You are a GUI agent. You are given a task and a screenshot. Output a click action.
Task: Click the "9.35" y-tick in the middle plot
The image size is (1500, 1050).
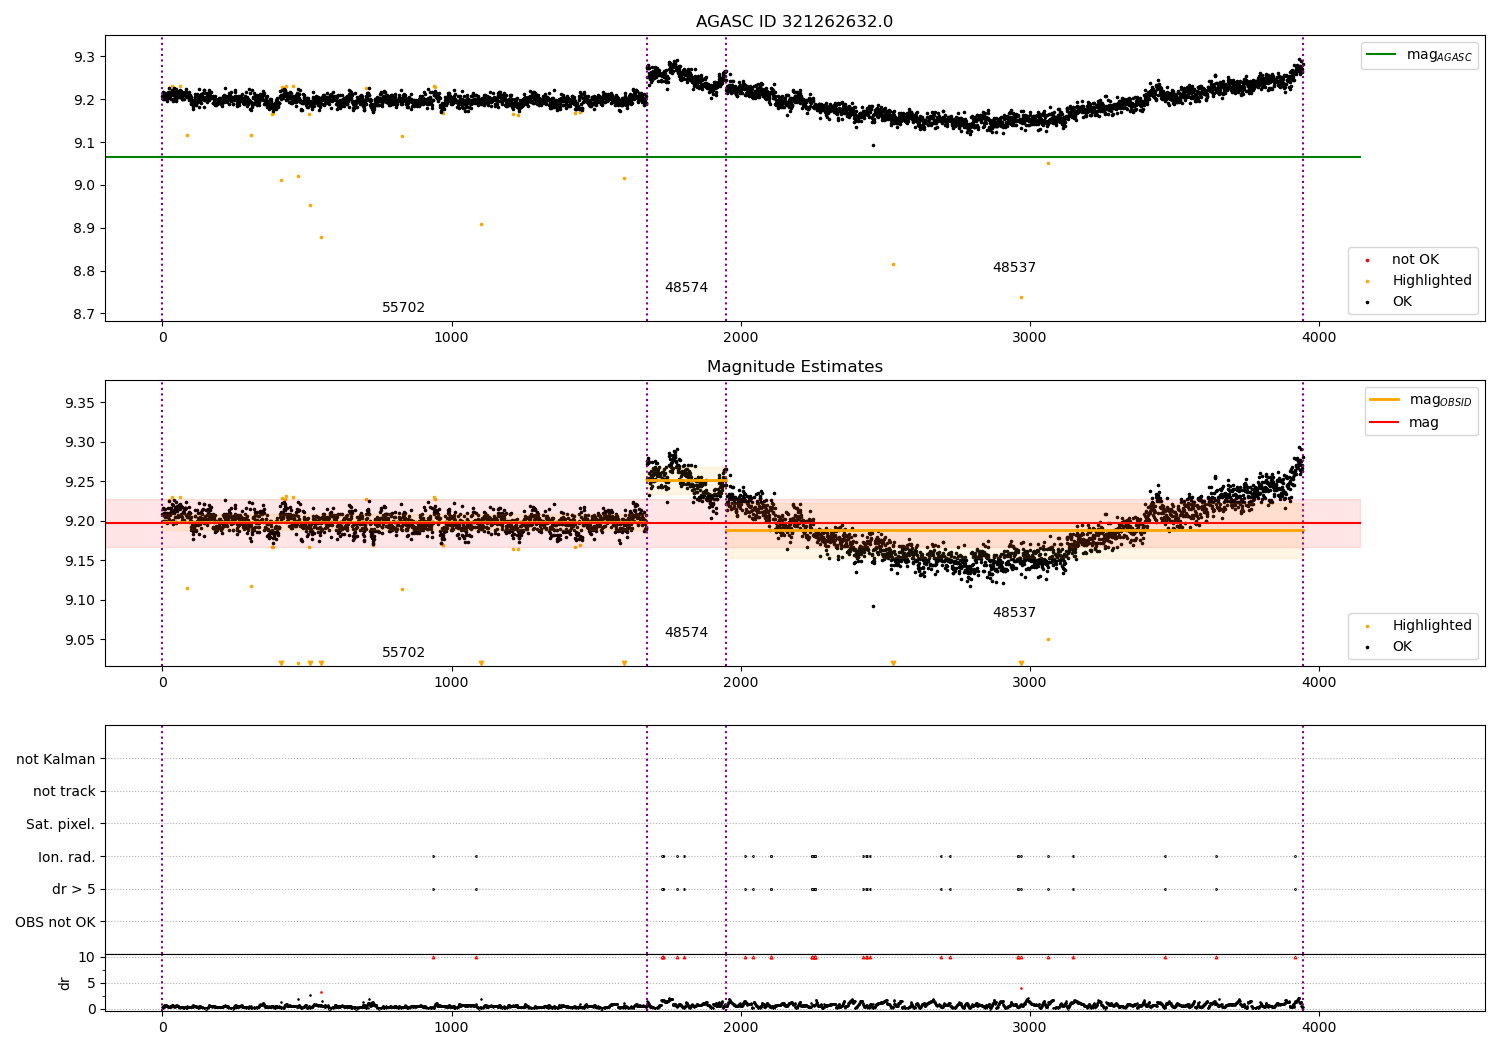[80, 404]
